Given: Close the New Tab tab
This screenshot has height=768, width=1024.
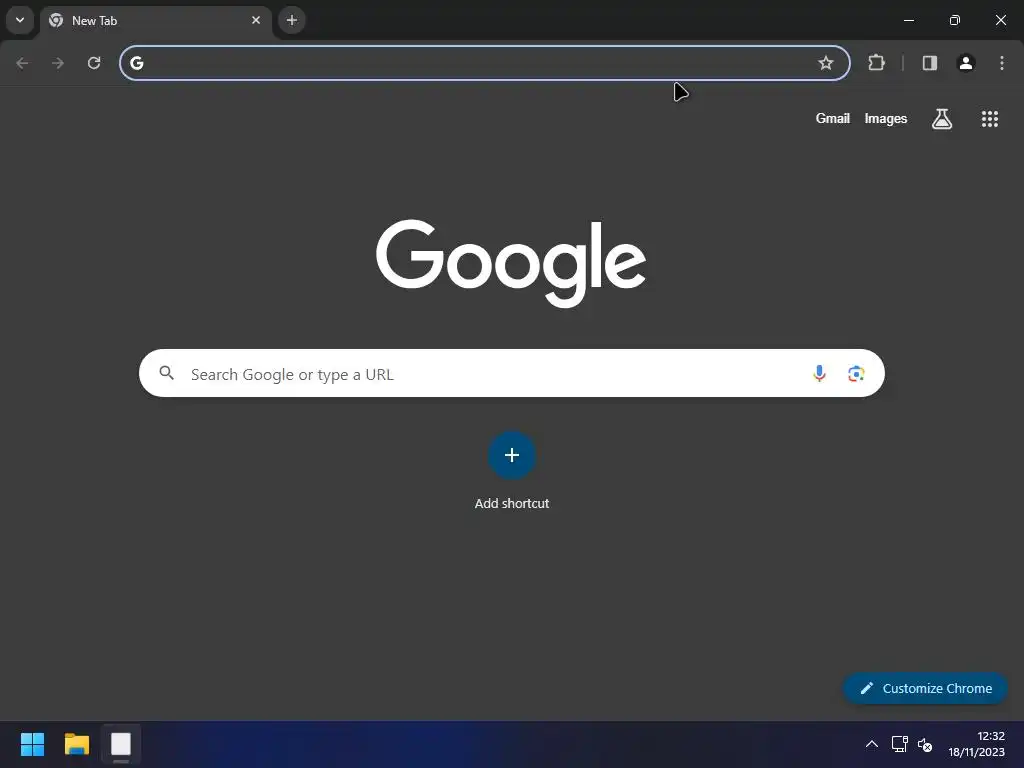Looking at the screenshot, I should pos(256,20).
